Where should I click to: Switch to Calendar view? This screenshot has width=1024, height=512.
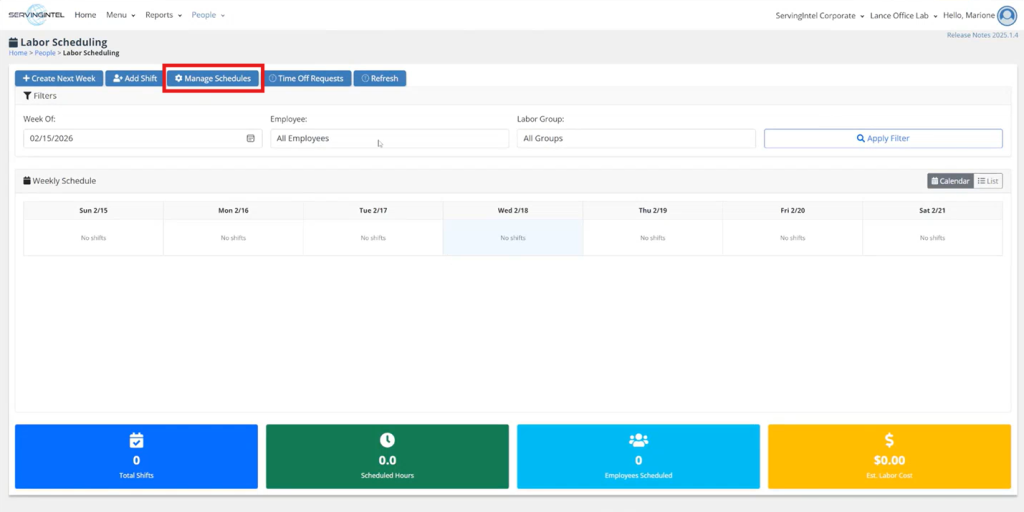click(x=949, y=181)
